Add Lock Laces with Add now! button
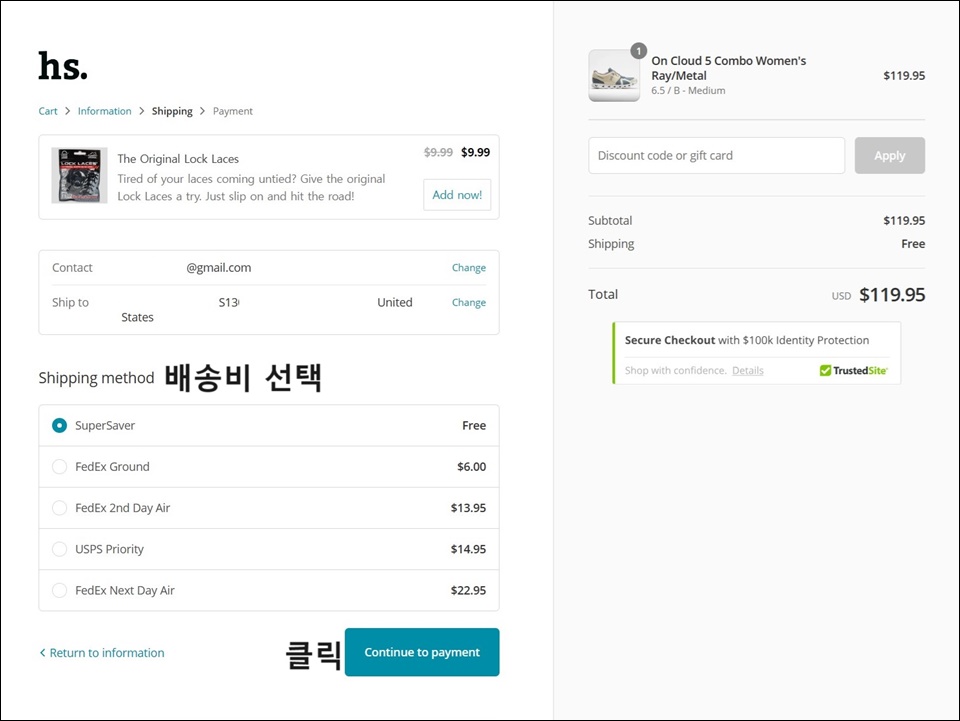The width and height of the screenshot is (960, 721). (457, 195)
